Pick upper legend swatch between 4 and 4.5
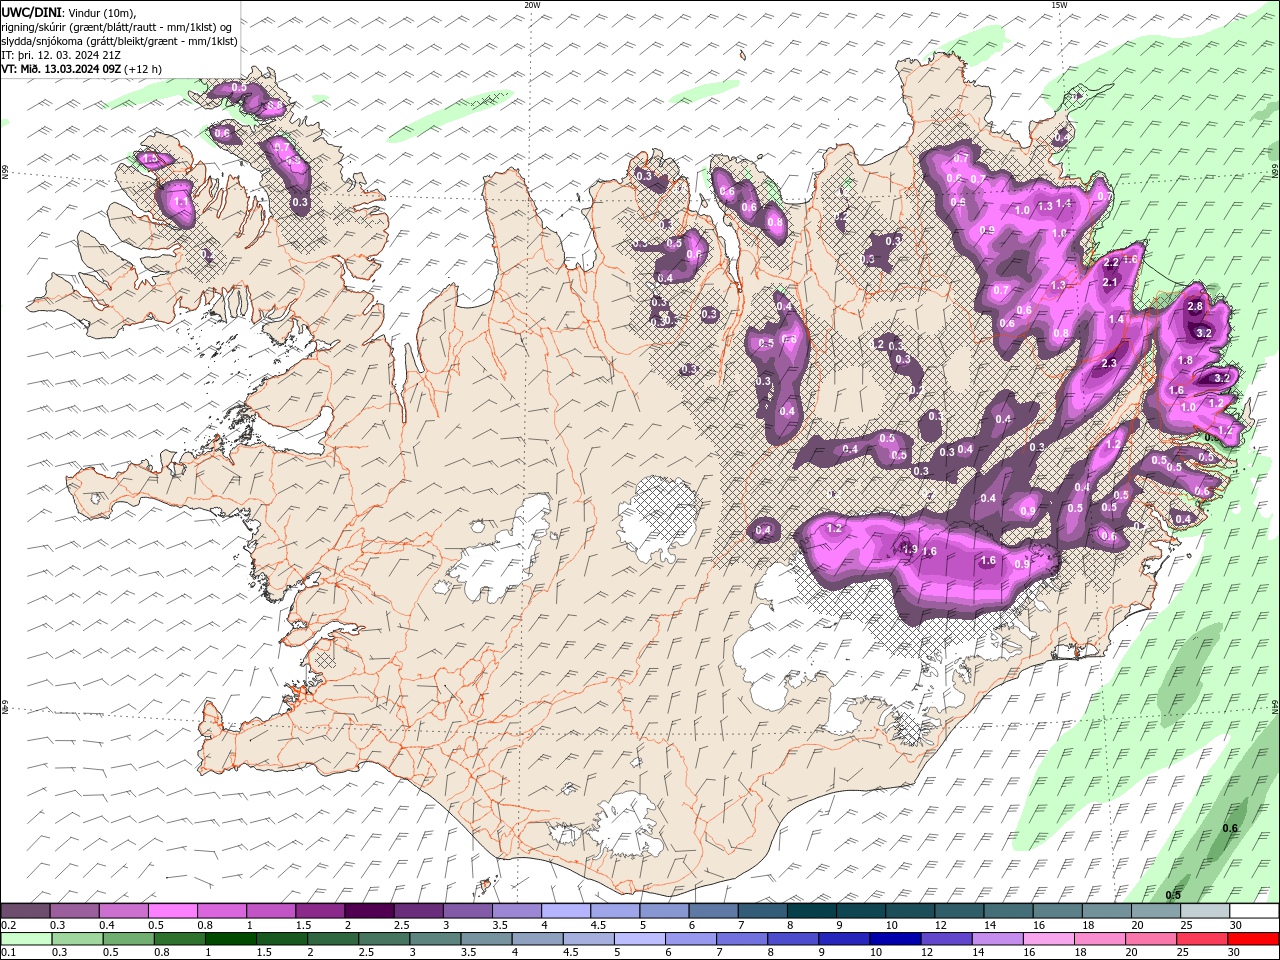Screen dimensions: 1280x960 pos(565,911)
